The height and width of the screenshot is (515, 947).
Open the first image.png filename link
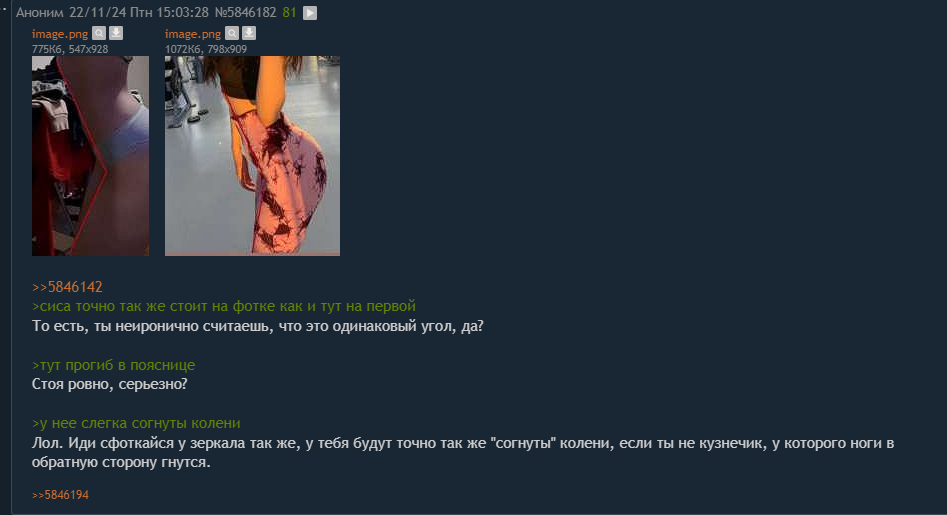tap(60, 34)
